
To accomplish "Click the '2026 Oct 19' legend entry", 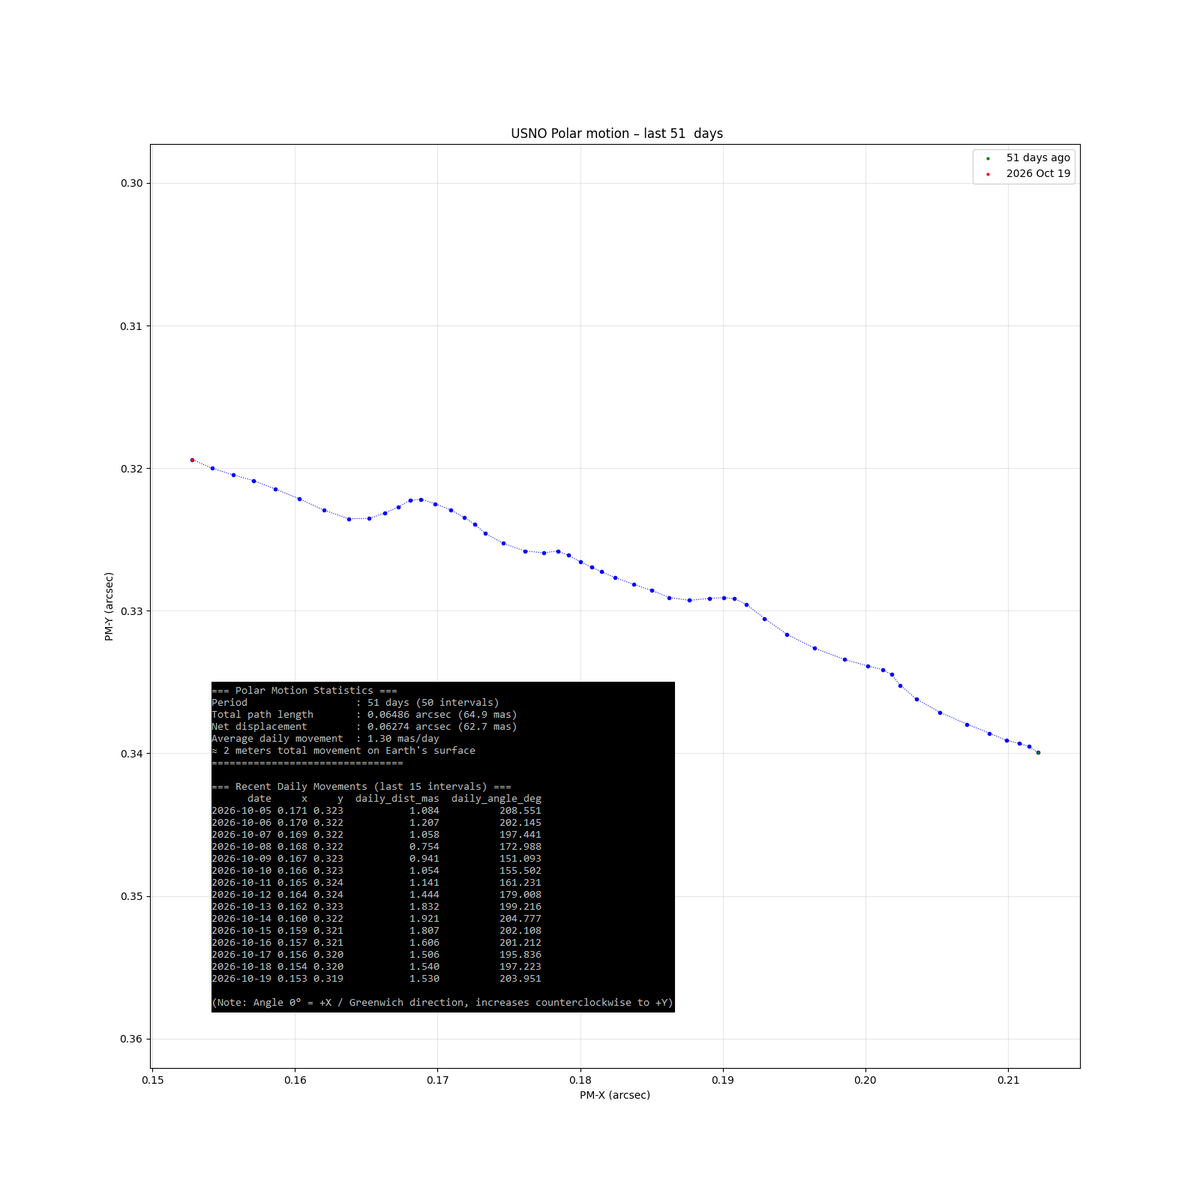I will [1038, 174].
